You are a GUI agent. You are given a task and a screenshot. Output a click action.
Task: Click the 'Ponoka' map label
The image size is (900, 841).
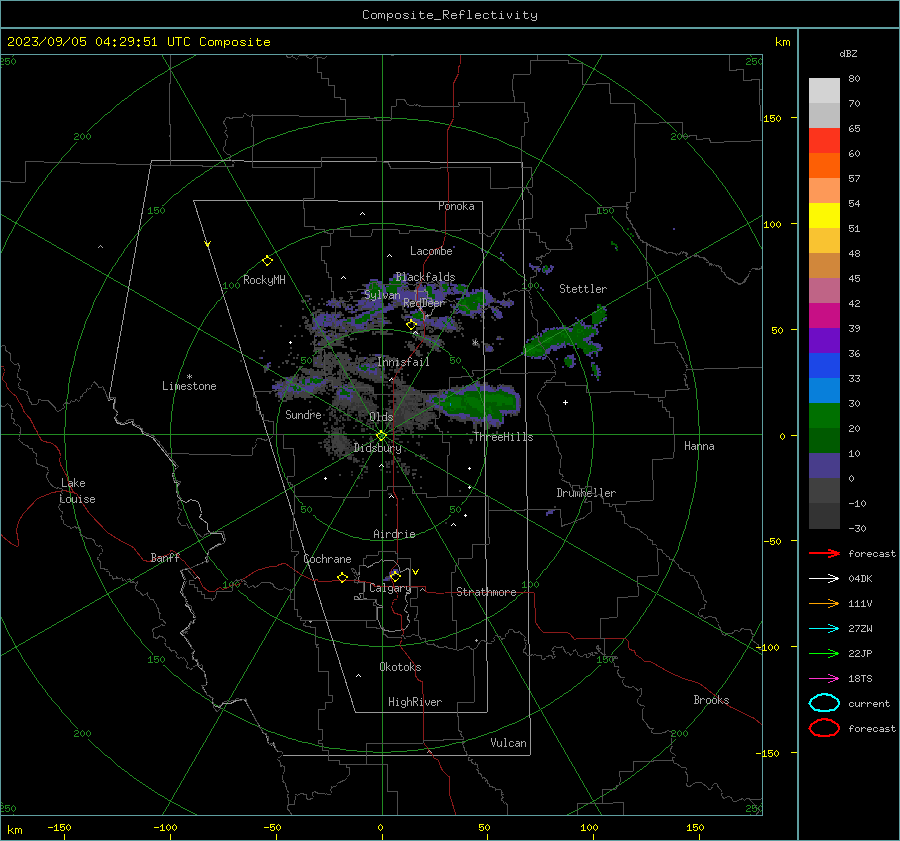click(x=456, y=206)
